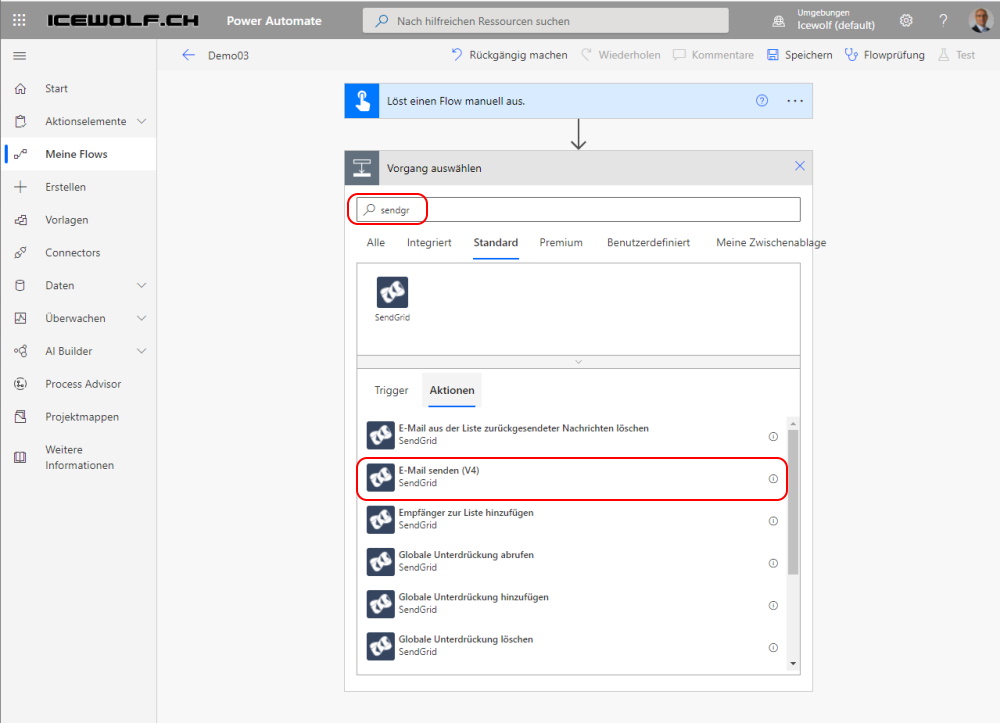The width and height of the screenshot is (1000, 723).
Task: Show info for E-Mail aus der Liste löschen
Action: 773,437
